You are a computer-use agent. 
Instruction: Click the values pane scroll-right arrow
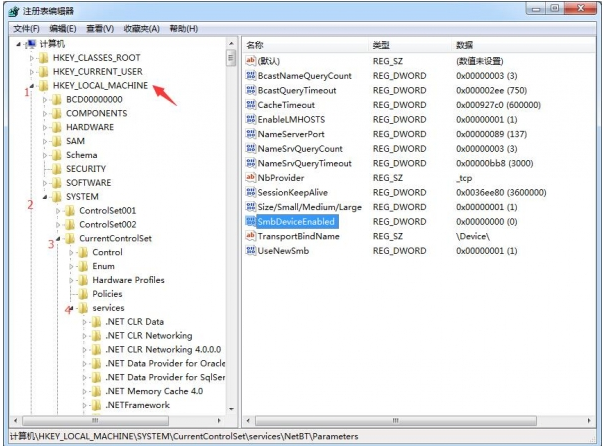pyautogui.click(x=589, y=420)
